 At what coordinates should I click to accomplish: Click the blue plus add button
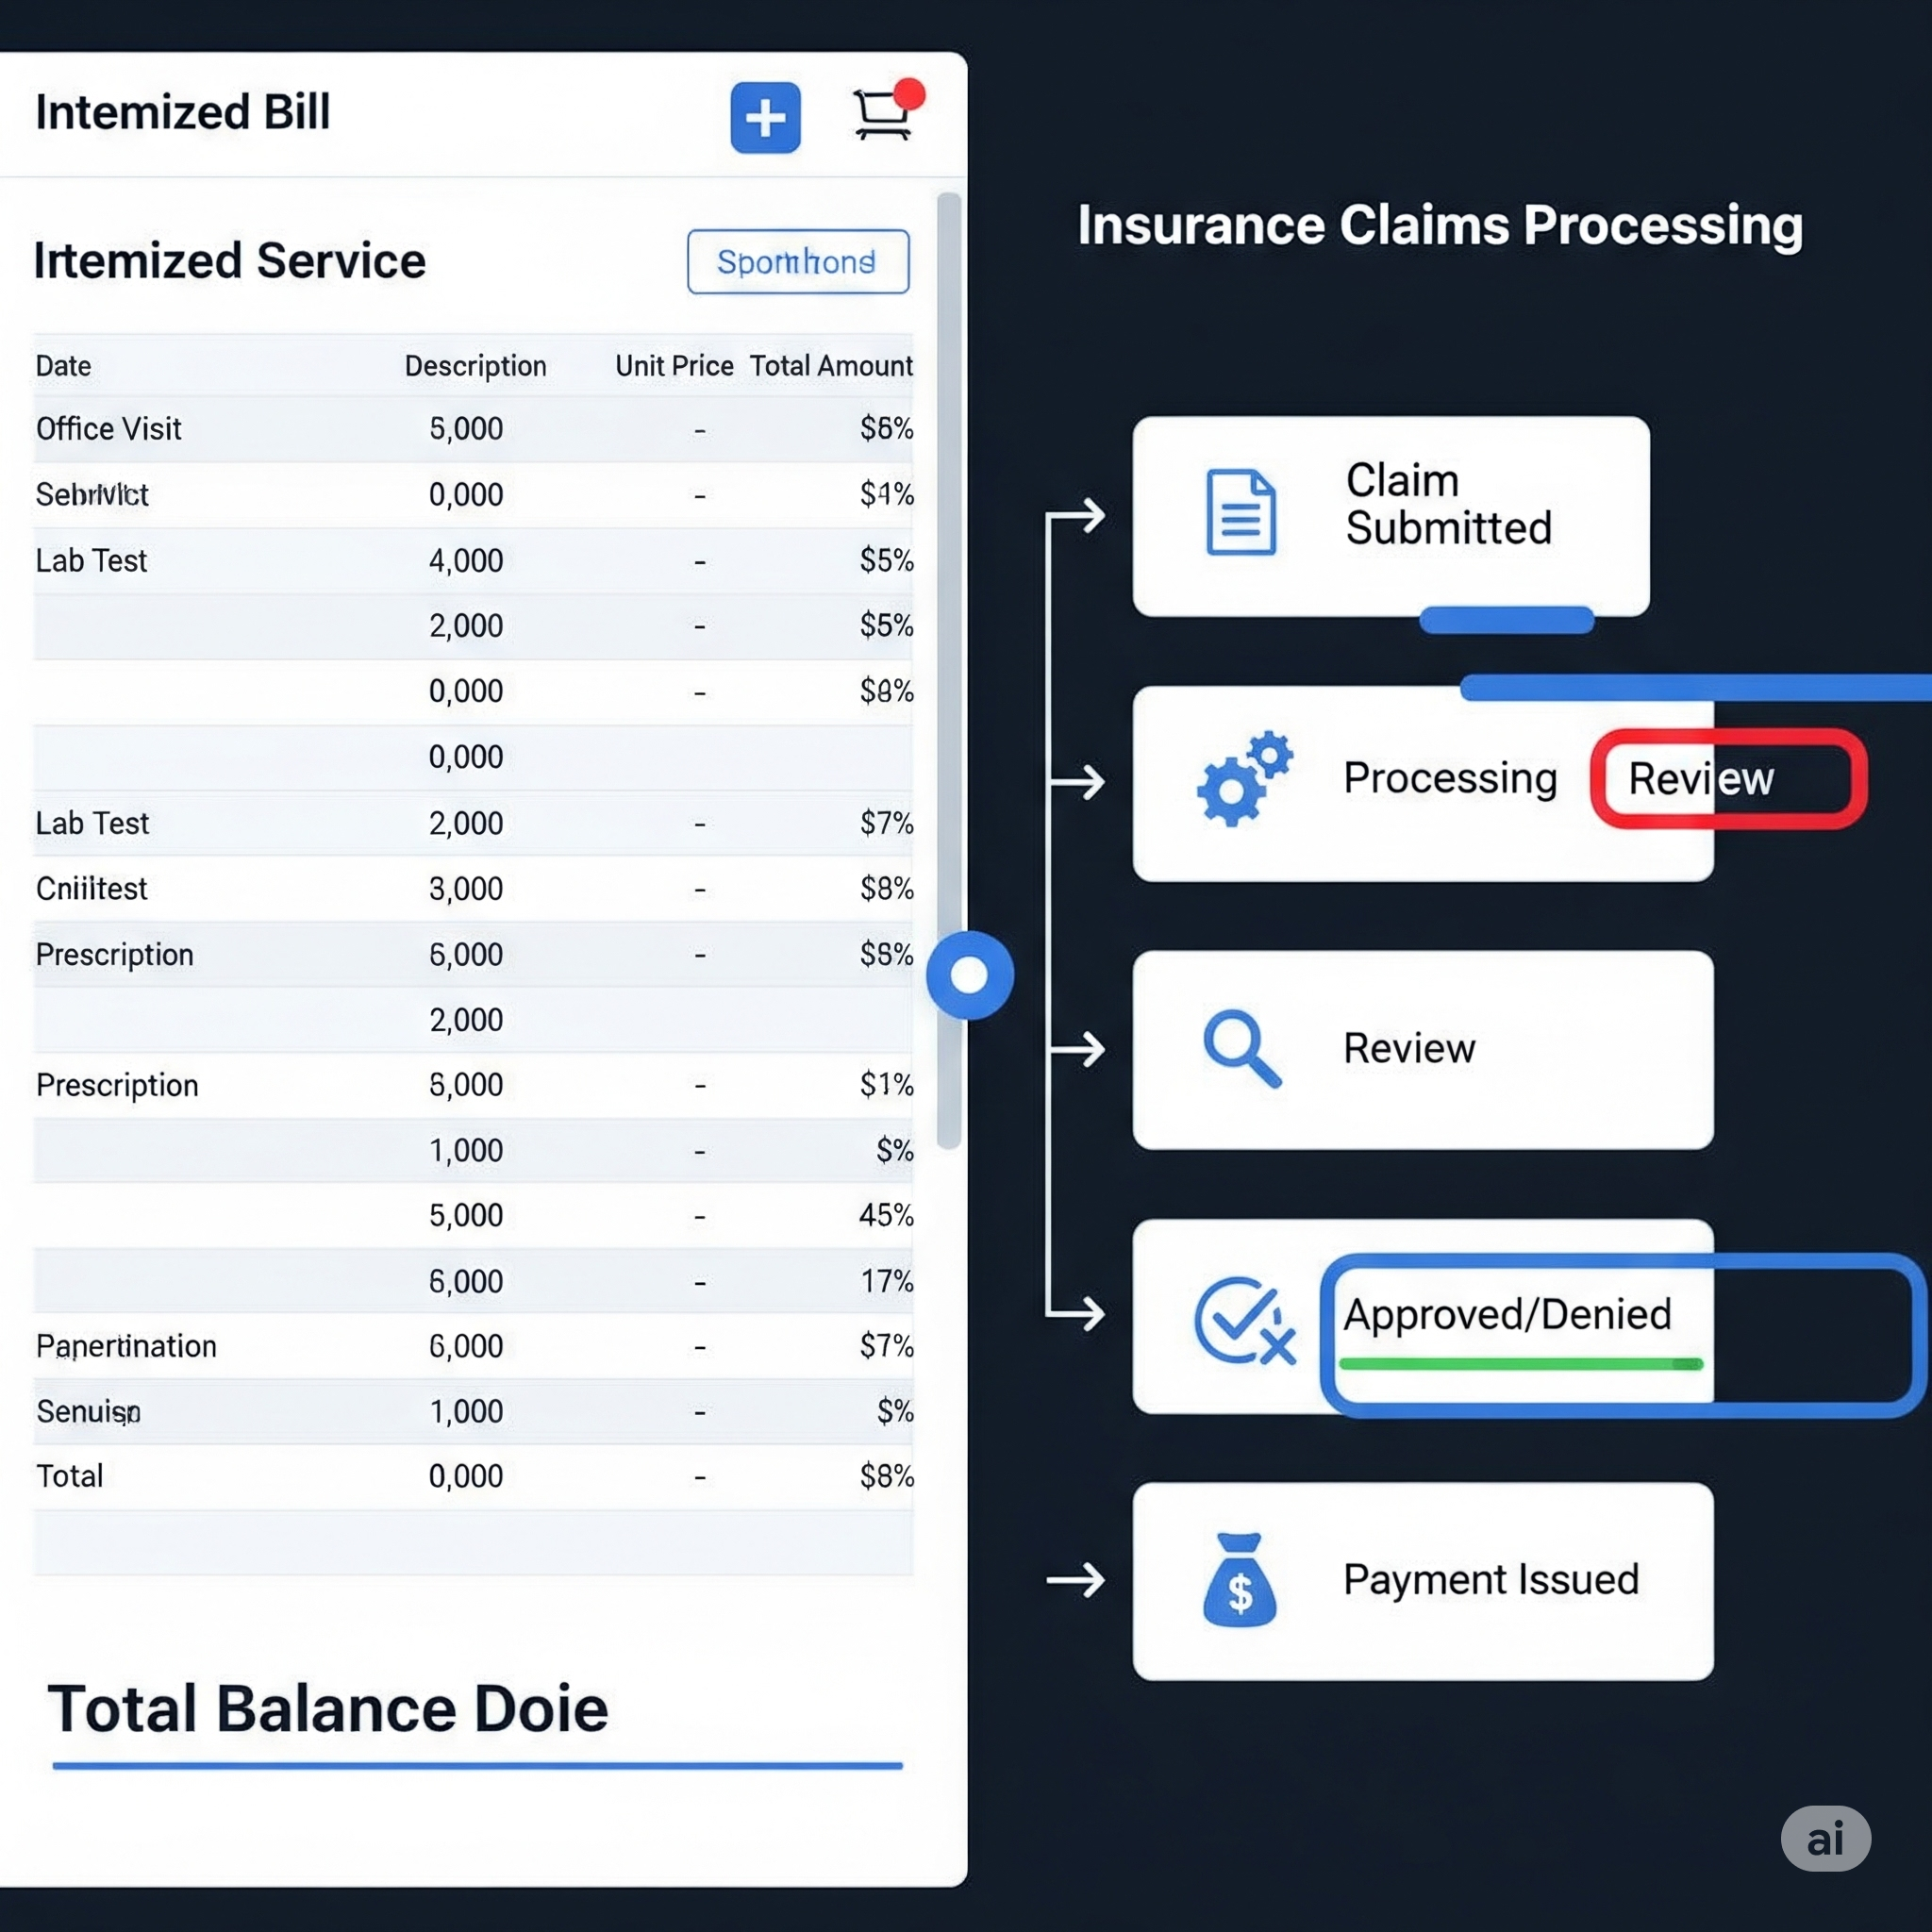(765, 118)
